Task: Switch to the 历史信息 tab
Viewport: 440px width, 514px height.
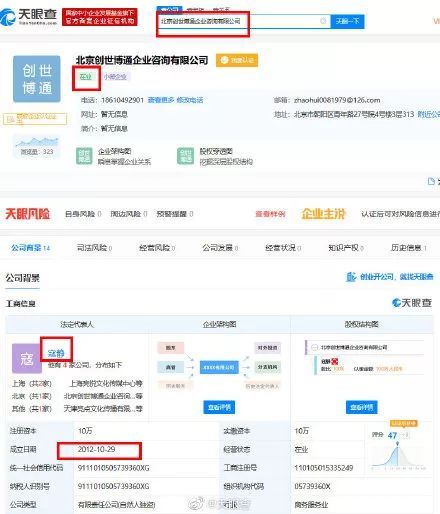Action: coord(409,248)
